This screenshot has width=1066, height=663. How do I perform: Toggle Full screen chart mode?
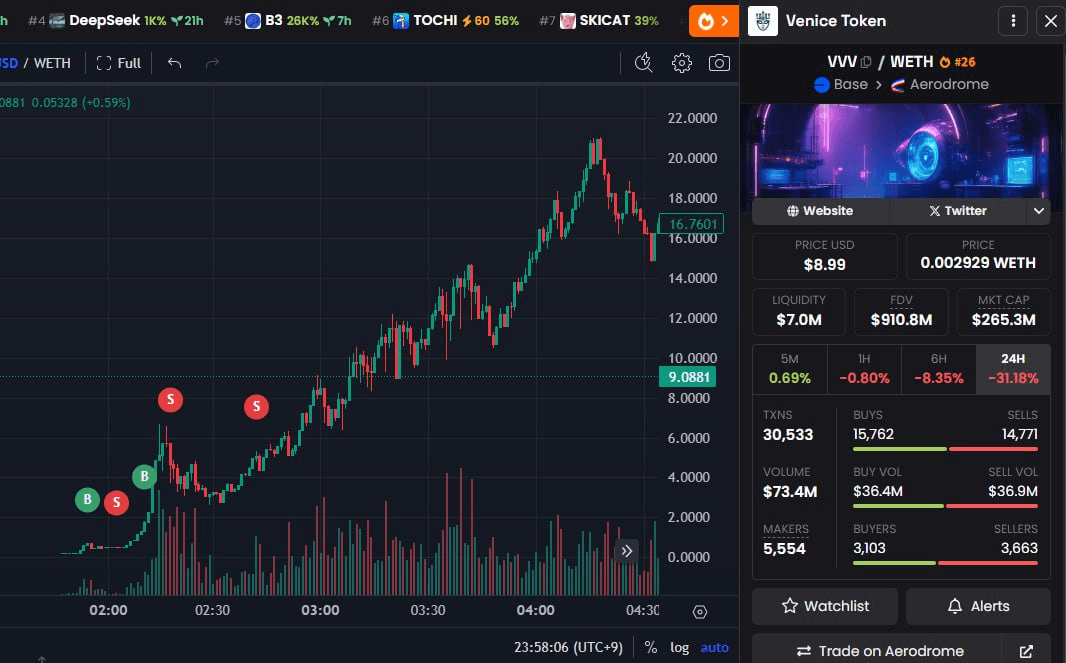[x=119, y=63]
